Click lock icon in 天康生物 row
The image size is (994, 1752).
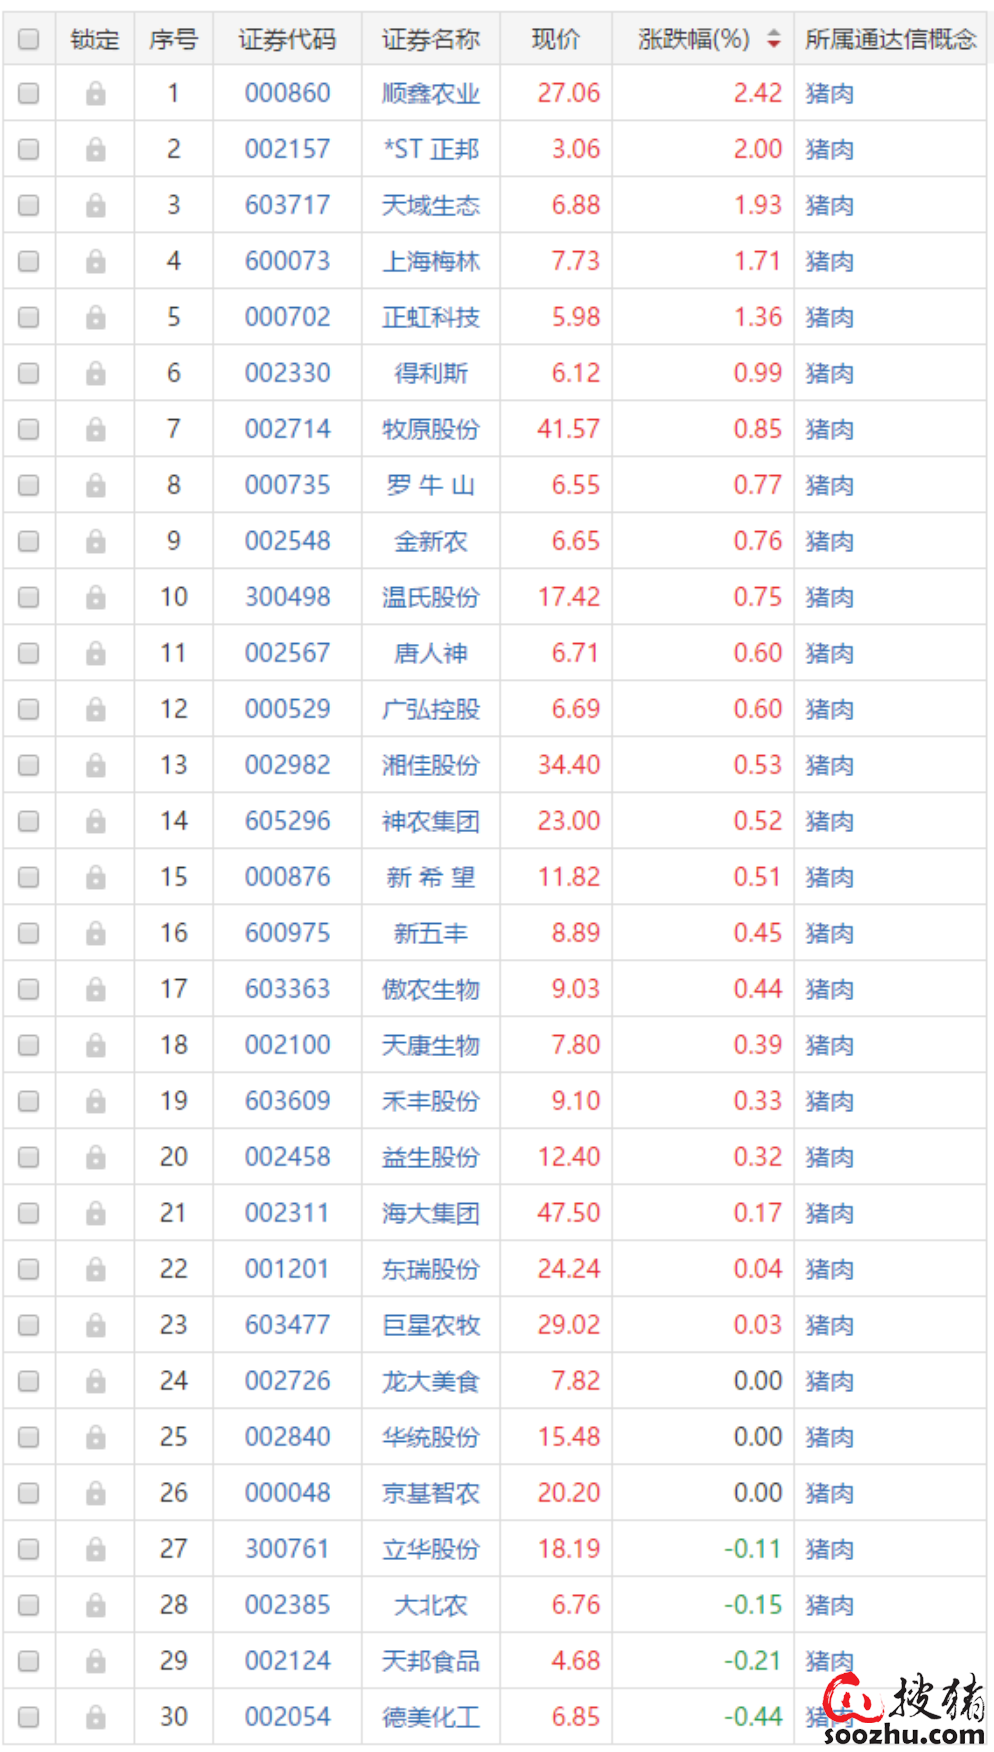click(95, 1046)
